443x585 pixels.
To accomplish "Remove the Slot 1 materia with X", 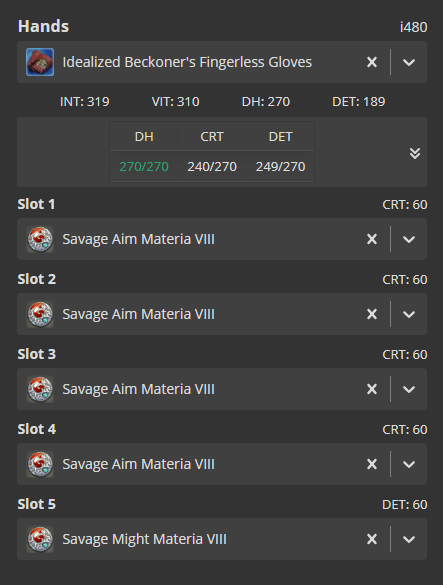I will [x=372, y=239].
